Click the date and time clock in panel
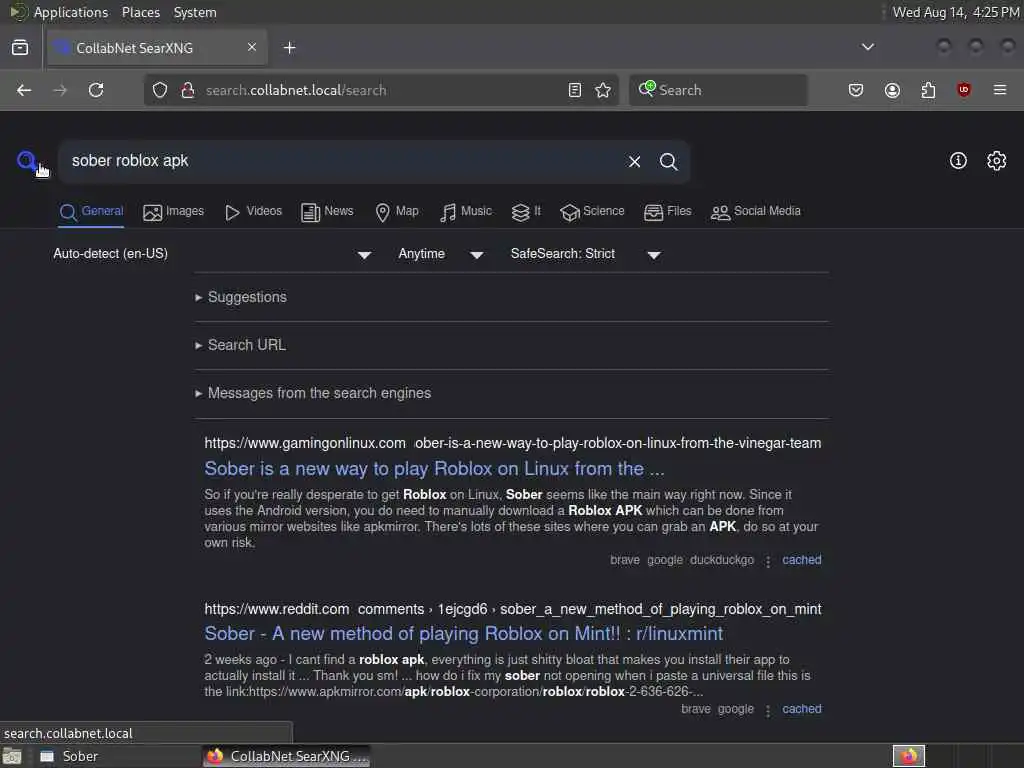 956,12
